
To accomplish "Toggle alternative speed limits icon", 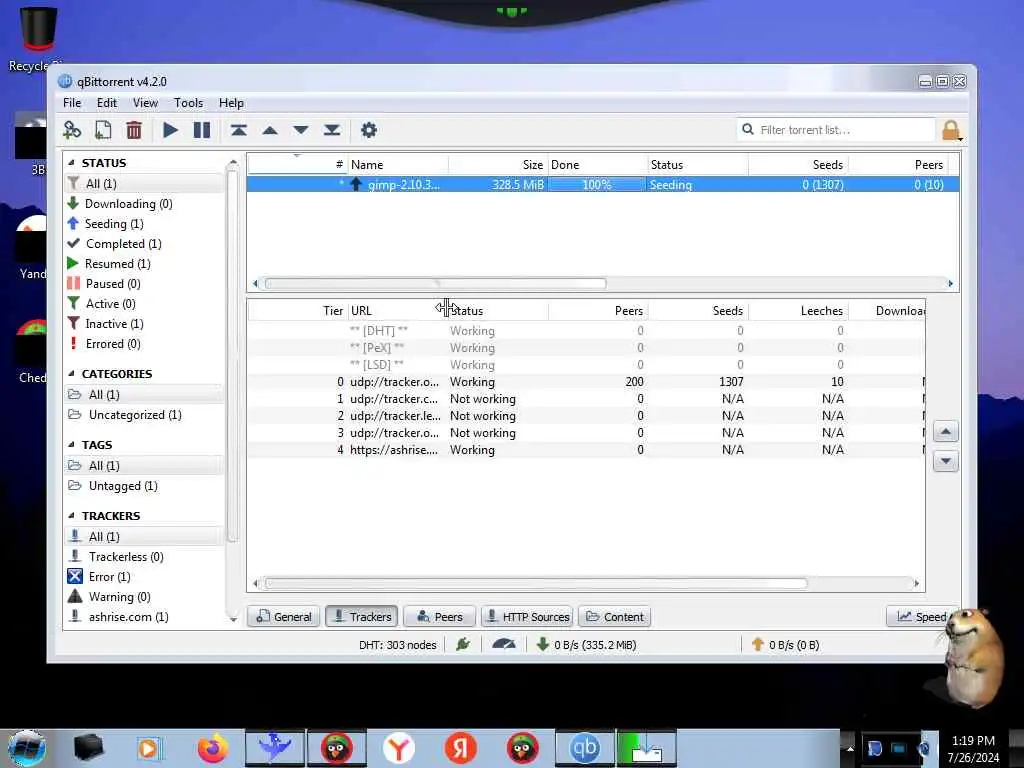I will [504, 645].
